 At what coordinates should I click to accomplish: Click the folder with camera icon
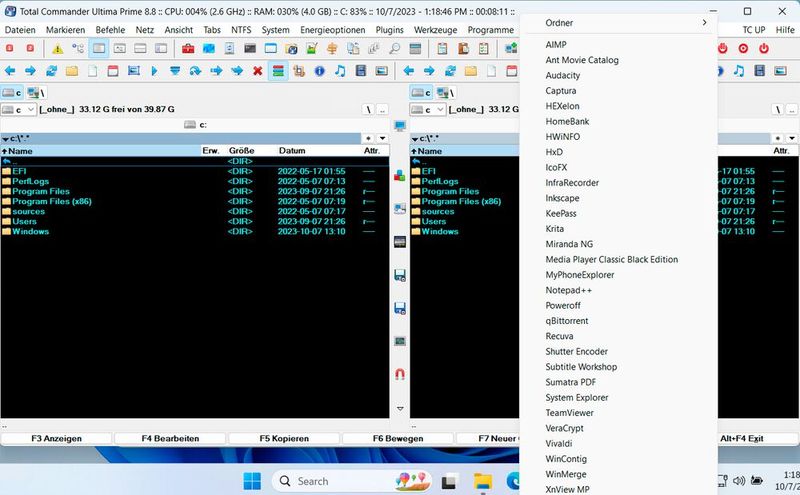coord(291,48)
